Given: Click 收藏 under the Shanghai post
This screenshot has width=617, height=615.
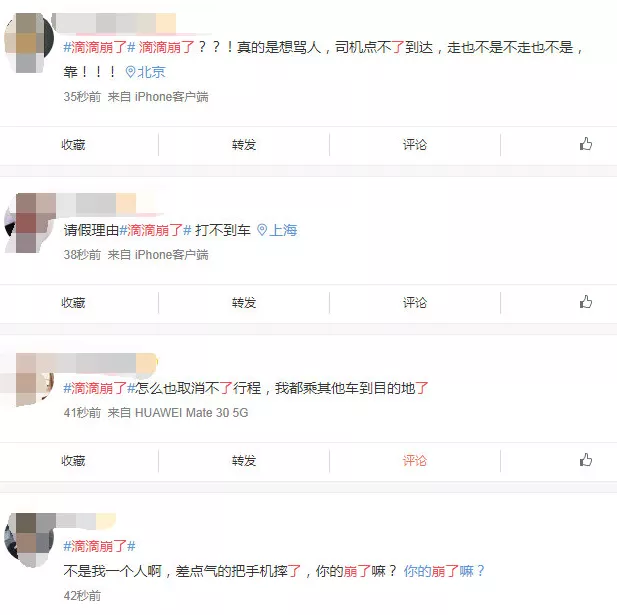Looking at the screenshot, I should (73, 303).
